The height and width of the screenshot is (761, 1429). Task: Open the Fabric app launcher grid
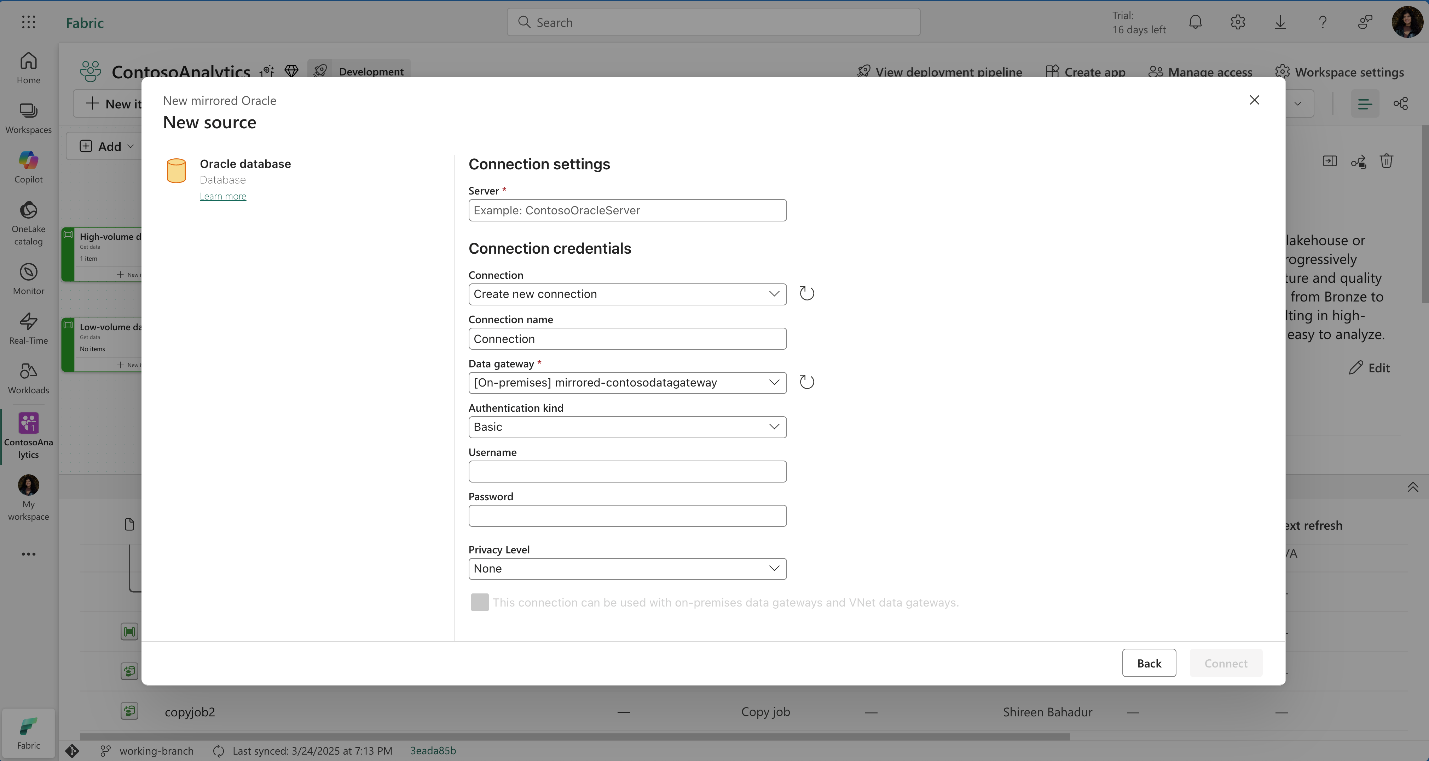click(x=27, y=21)
